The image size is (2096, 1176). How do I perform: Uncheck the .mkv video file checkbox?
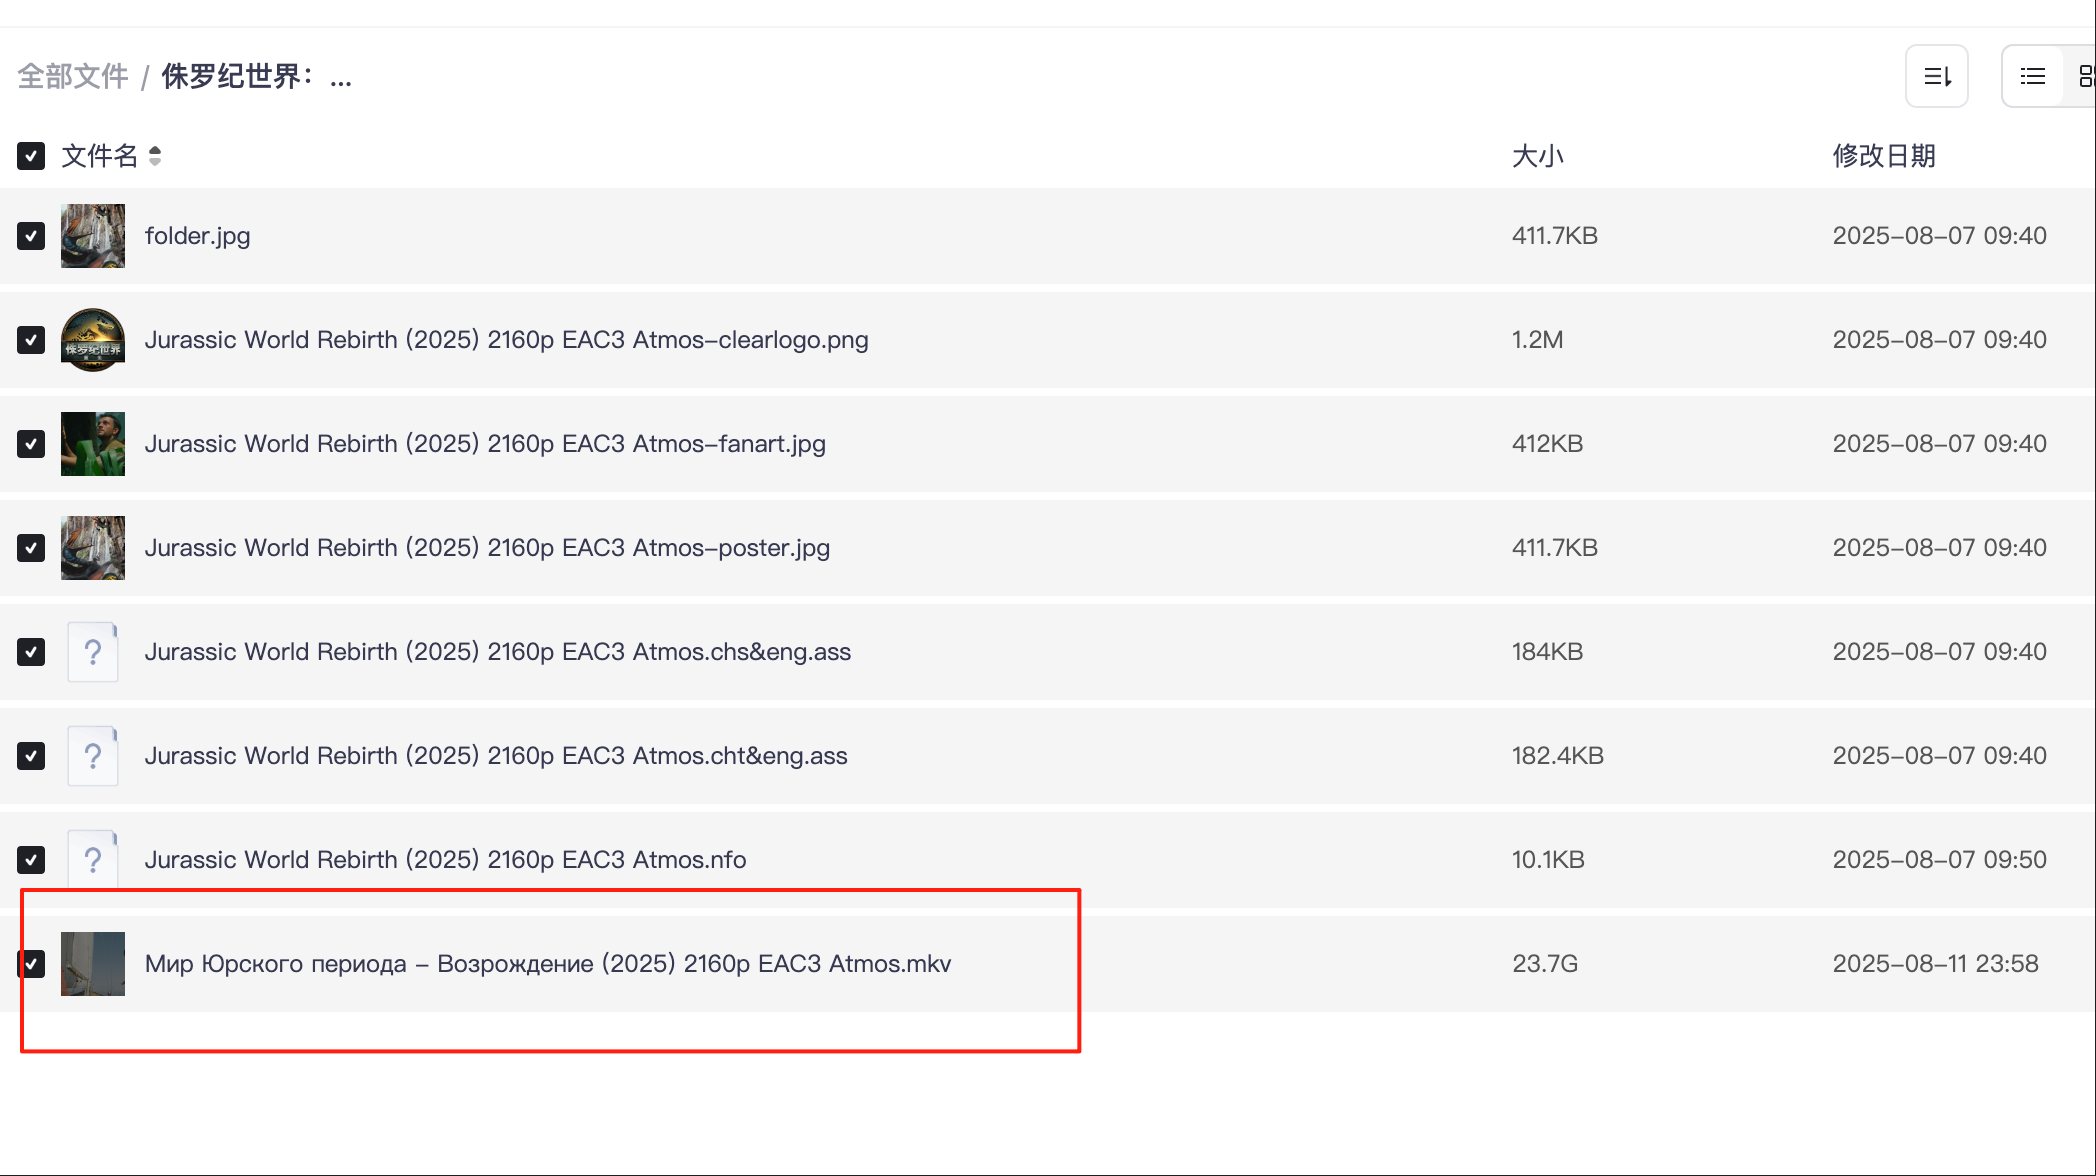[31, 964]
